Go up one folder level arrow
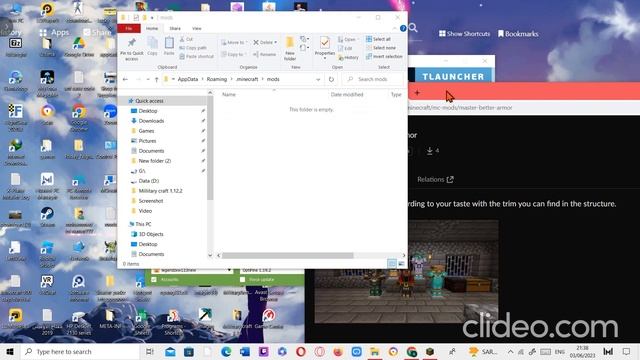 (156, 79)
